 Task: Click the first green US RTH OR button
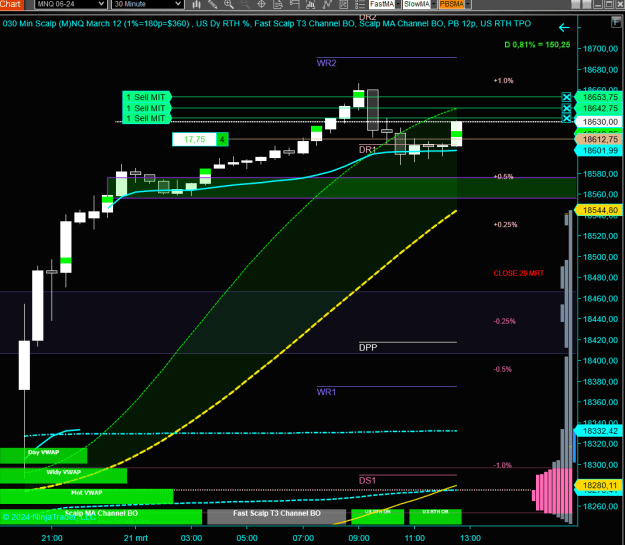[377, 516]
